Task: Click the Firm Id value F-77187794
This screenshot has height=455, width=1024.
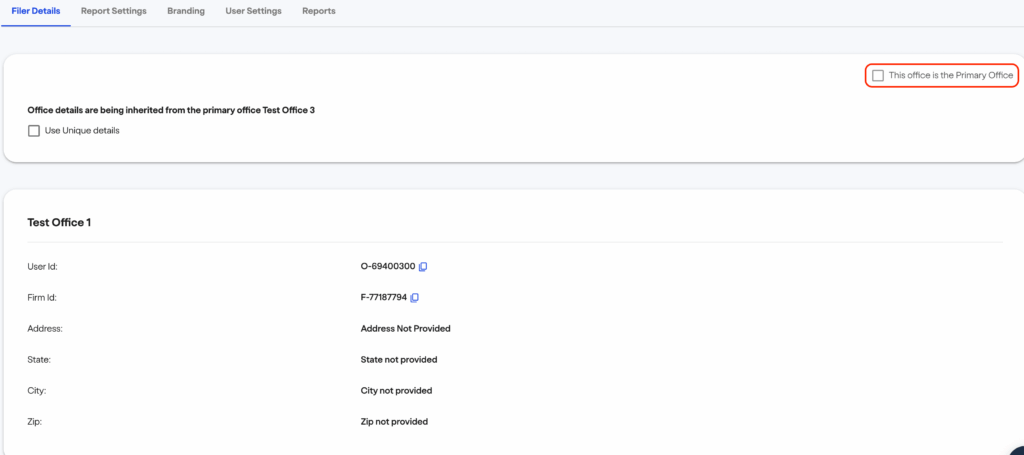Action: [x=384, y=298]
